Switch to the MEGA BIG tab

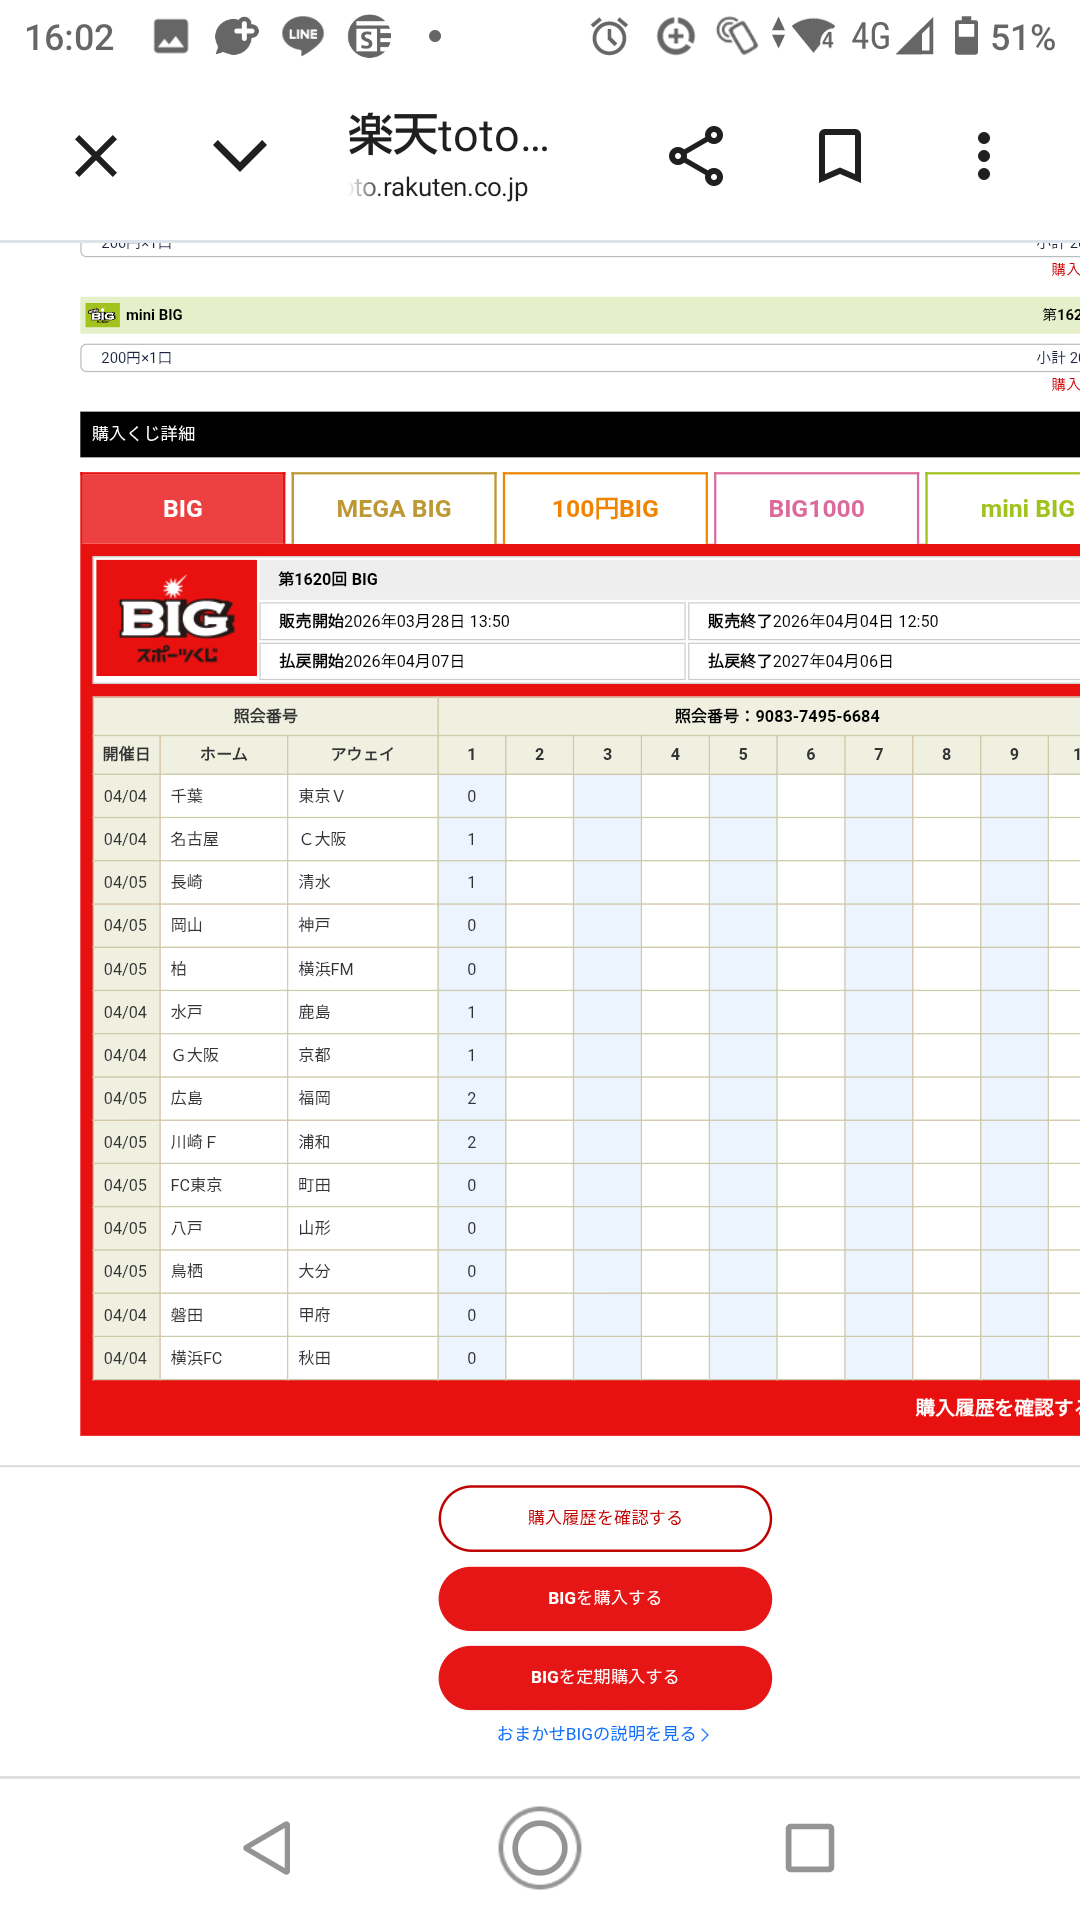point(394,509)
